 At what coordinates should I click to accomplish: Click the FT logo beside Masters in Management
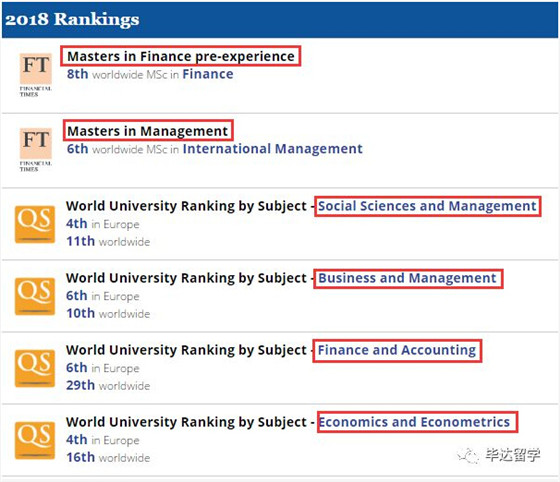35,150
